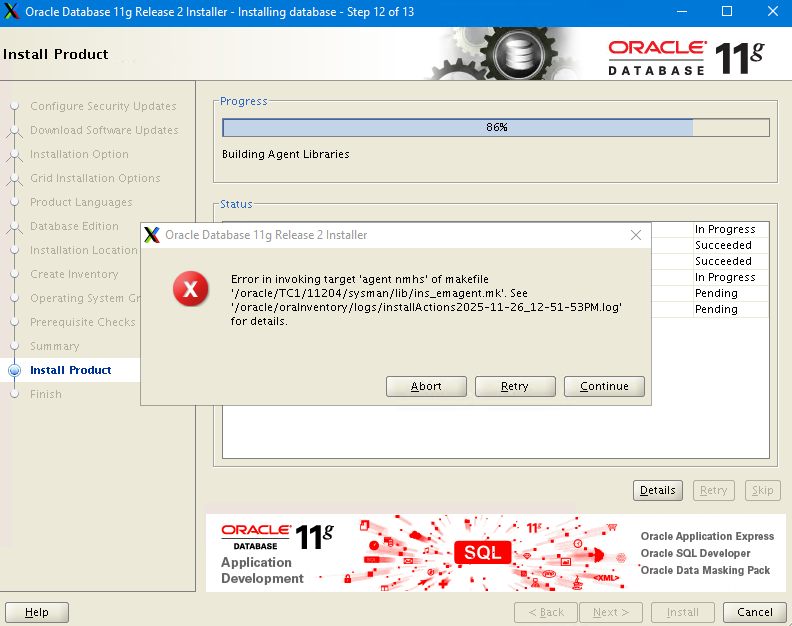Click the Next button
This screenshot has height=626, width=792.
611,612
